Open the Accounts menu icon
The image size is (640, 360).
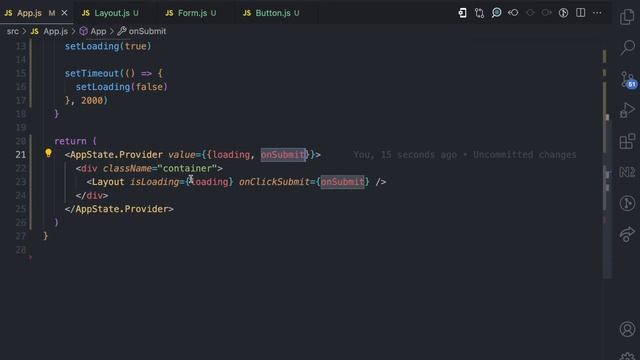click(627, 329)
